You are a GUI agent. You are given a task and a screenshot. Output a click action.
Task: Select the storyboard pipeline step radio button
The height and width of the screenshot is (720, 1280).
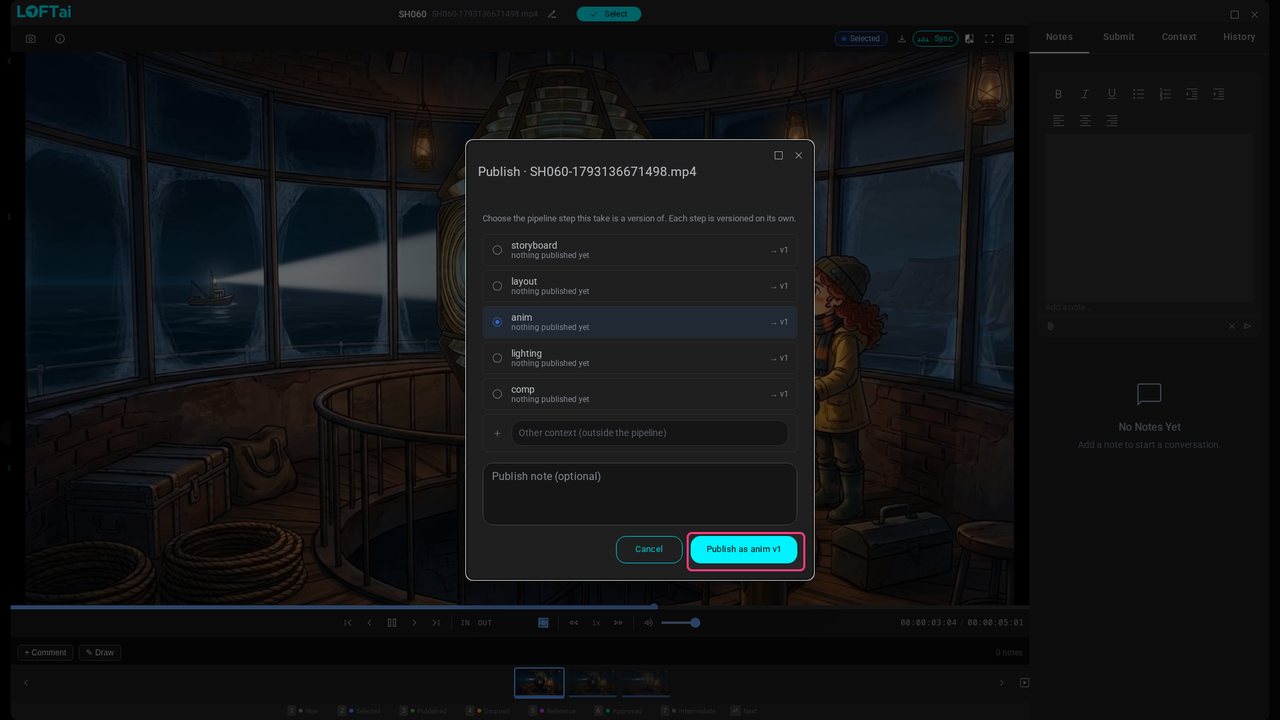coord(497,250)
